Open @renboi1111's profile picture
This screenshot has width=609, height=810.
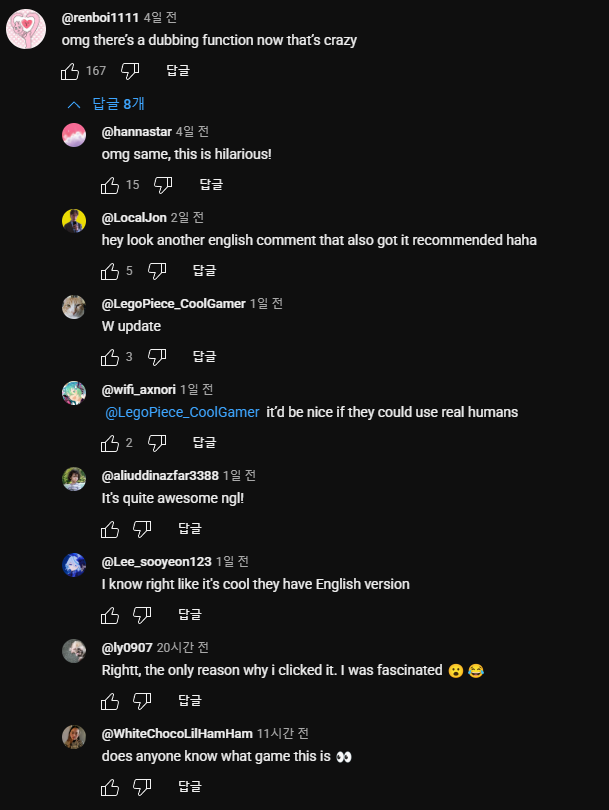click(x=26, y=29)
